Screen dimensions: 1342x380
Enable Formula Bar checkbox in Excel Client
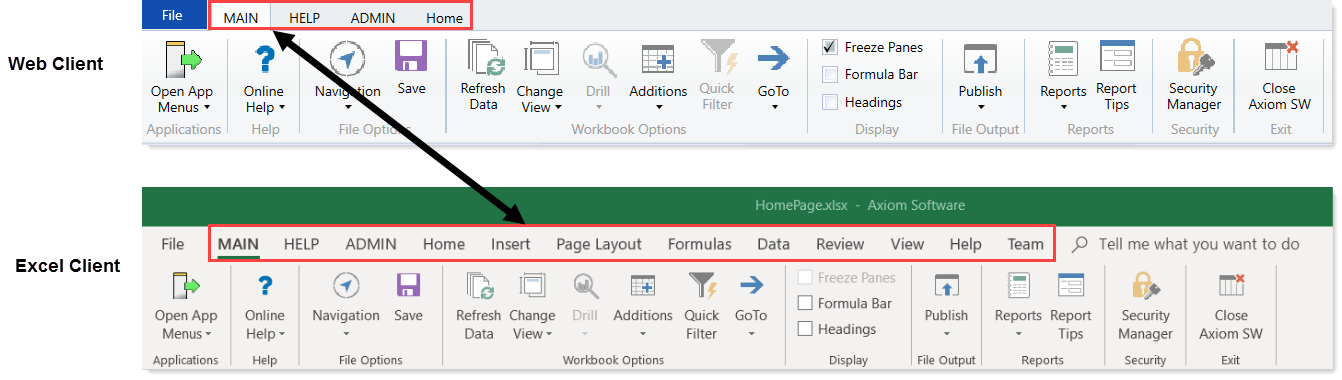point(804,303)
